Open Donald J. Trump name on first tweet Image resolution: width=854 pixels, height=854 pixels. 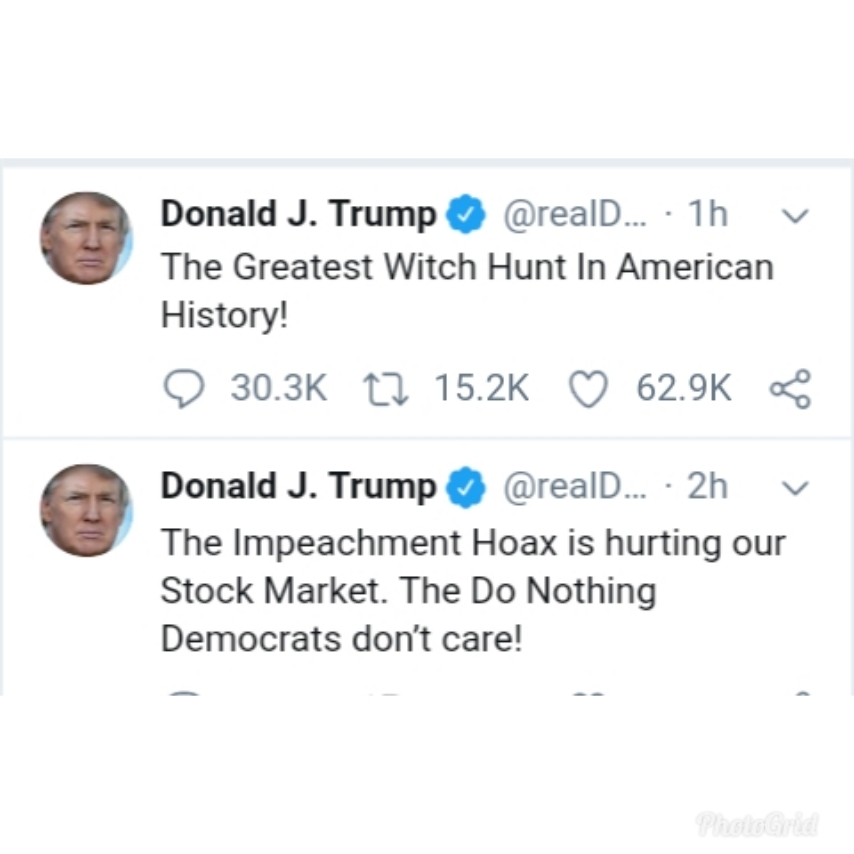click(298, 214)
